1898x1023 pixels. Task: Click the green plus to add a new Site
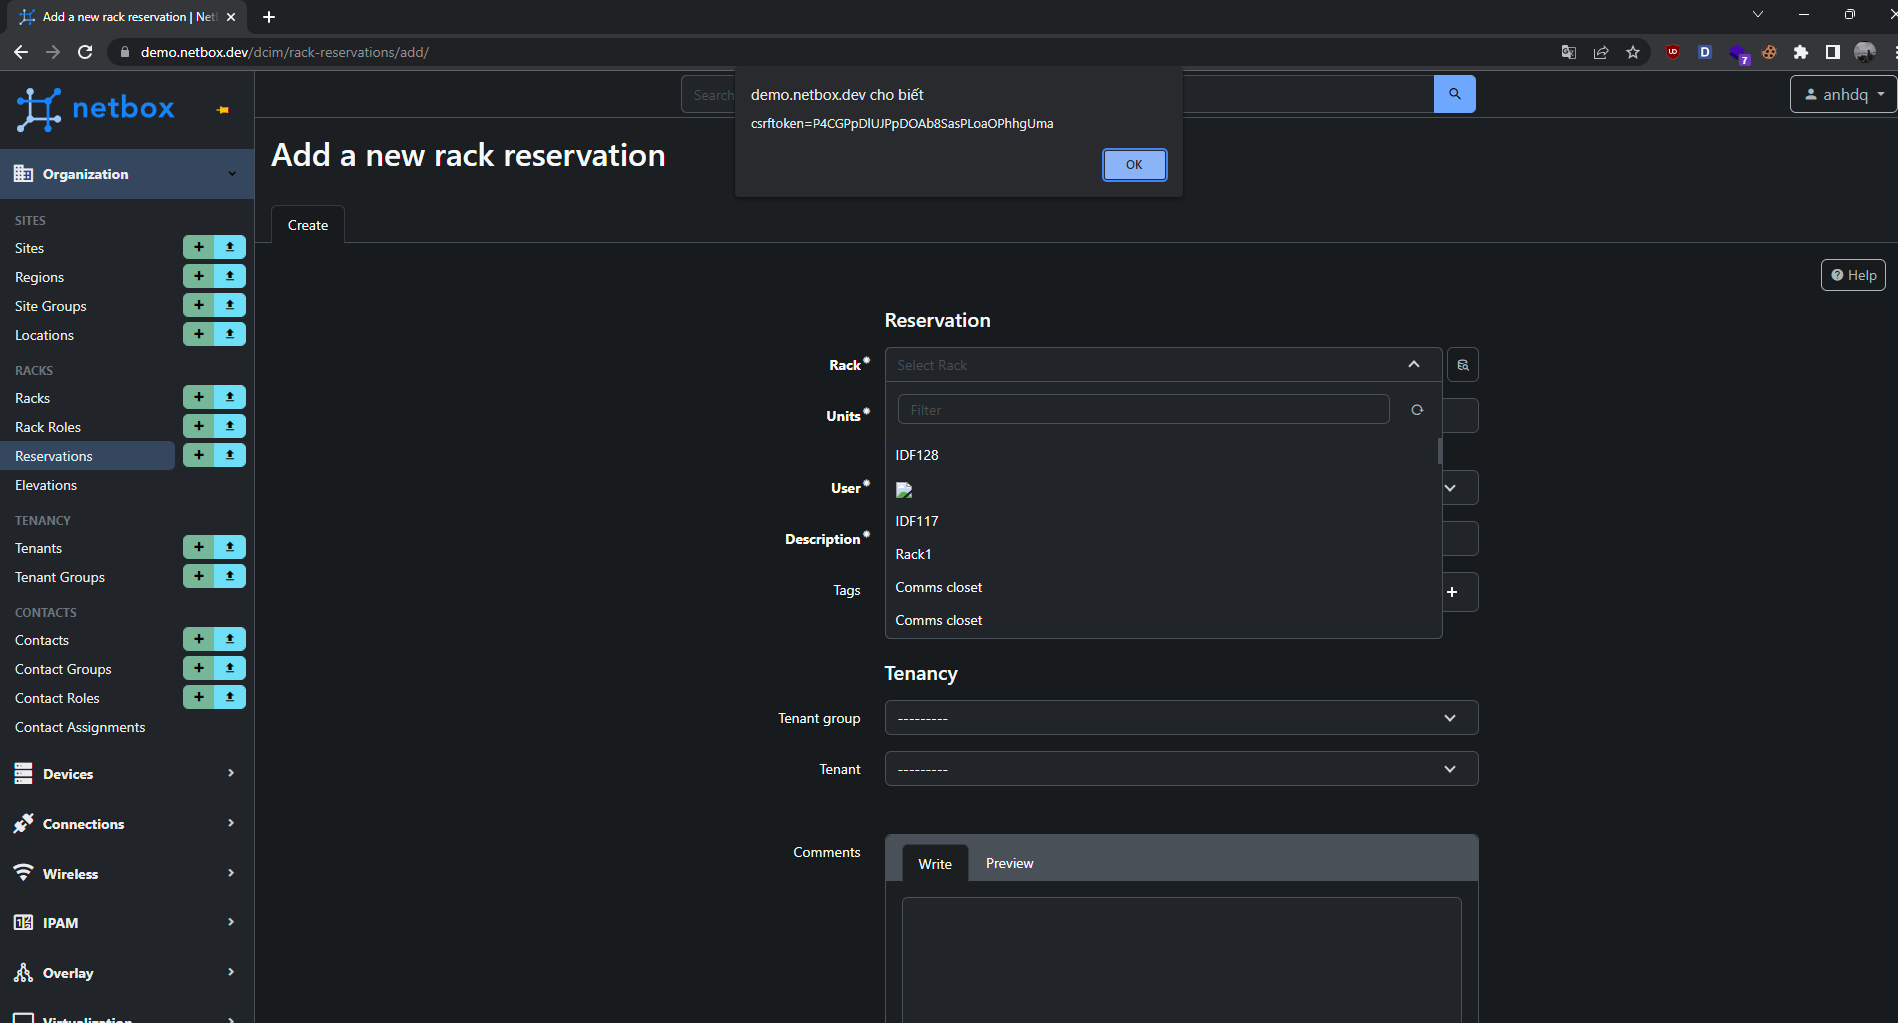coord(198,246)
